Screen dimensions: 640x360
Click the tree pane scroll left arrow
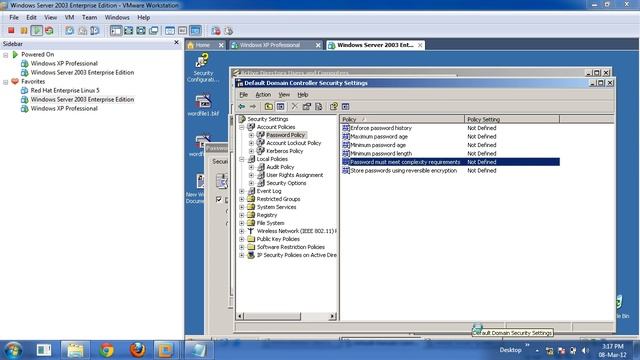click(240, 316)
